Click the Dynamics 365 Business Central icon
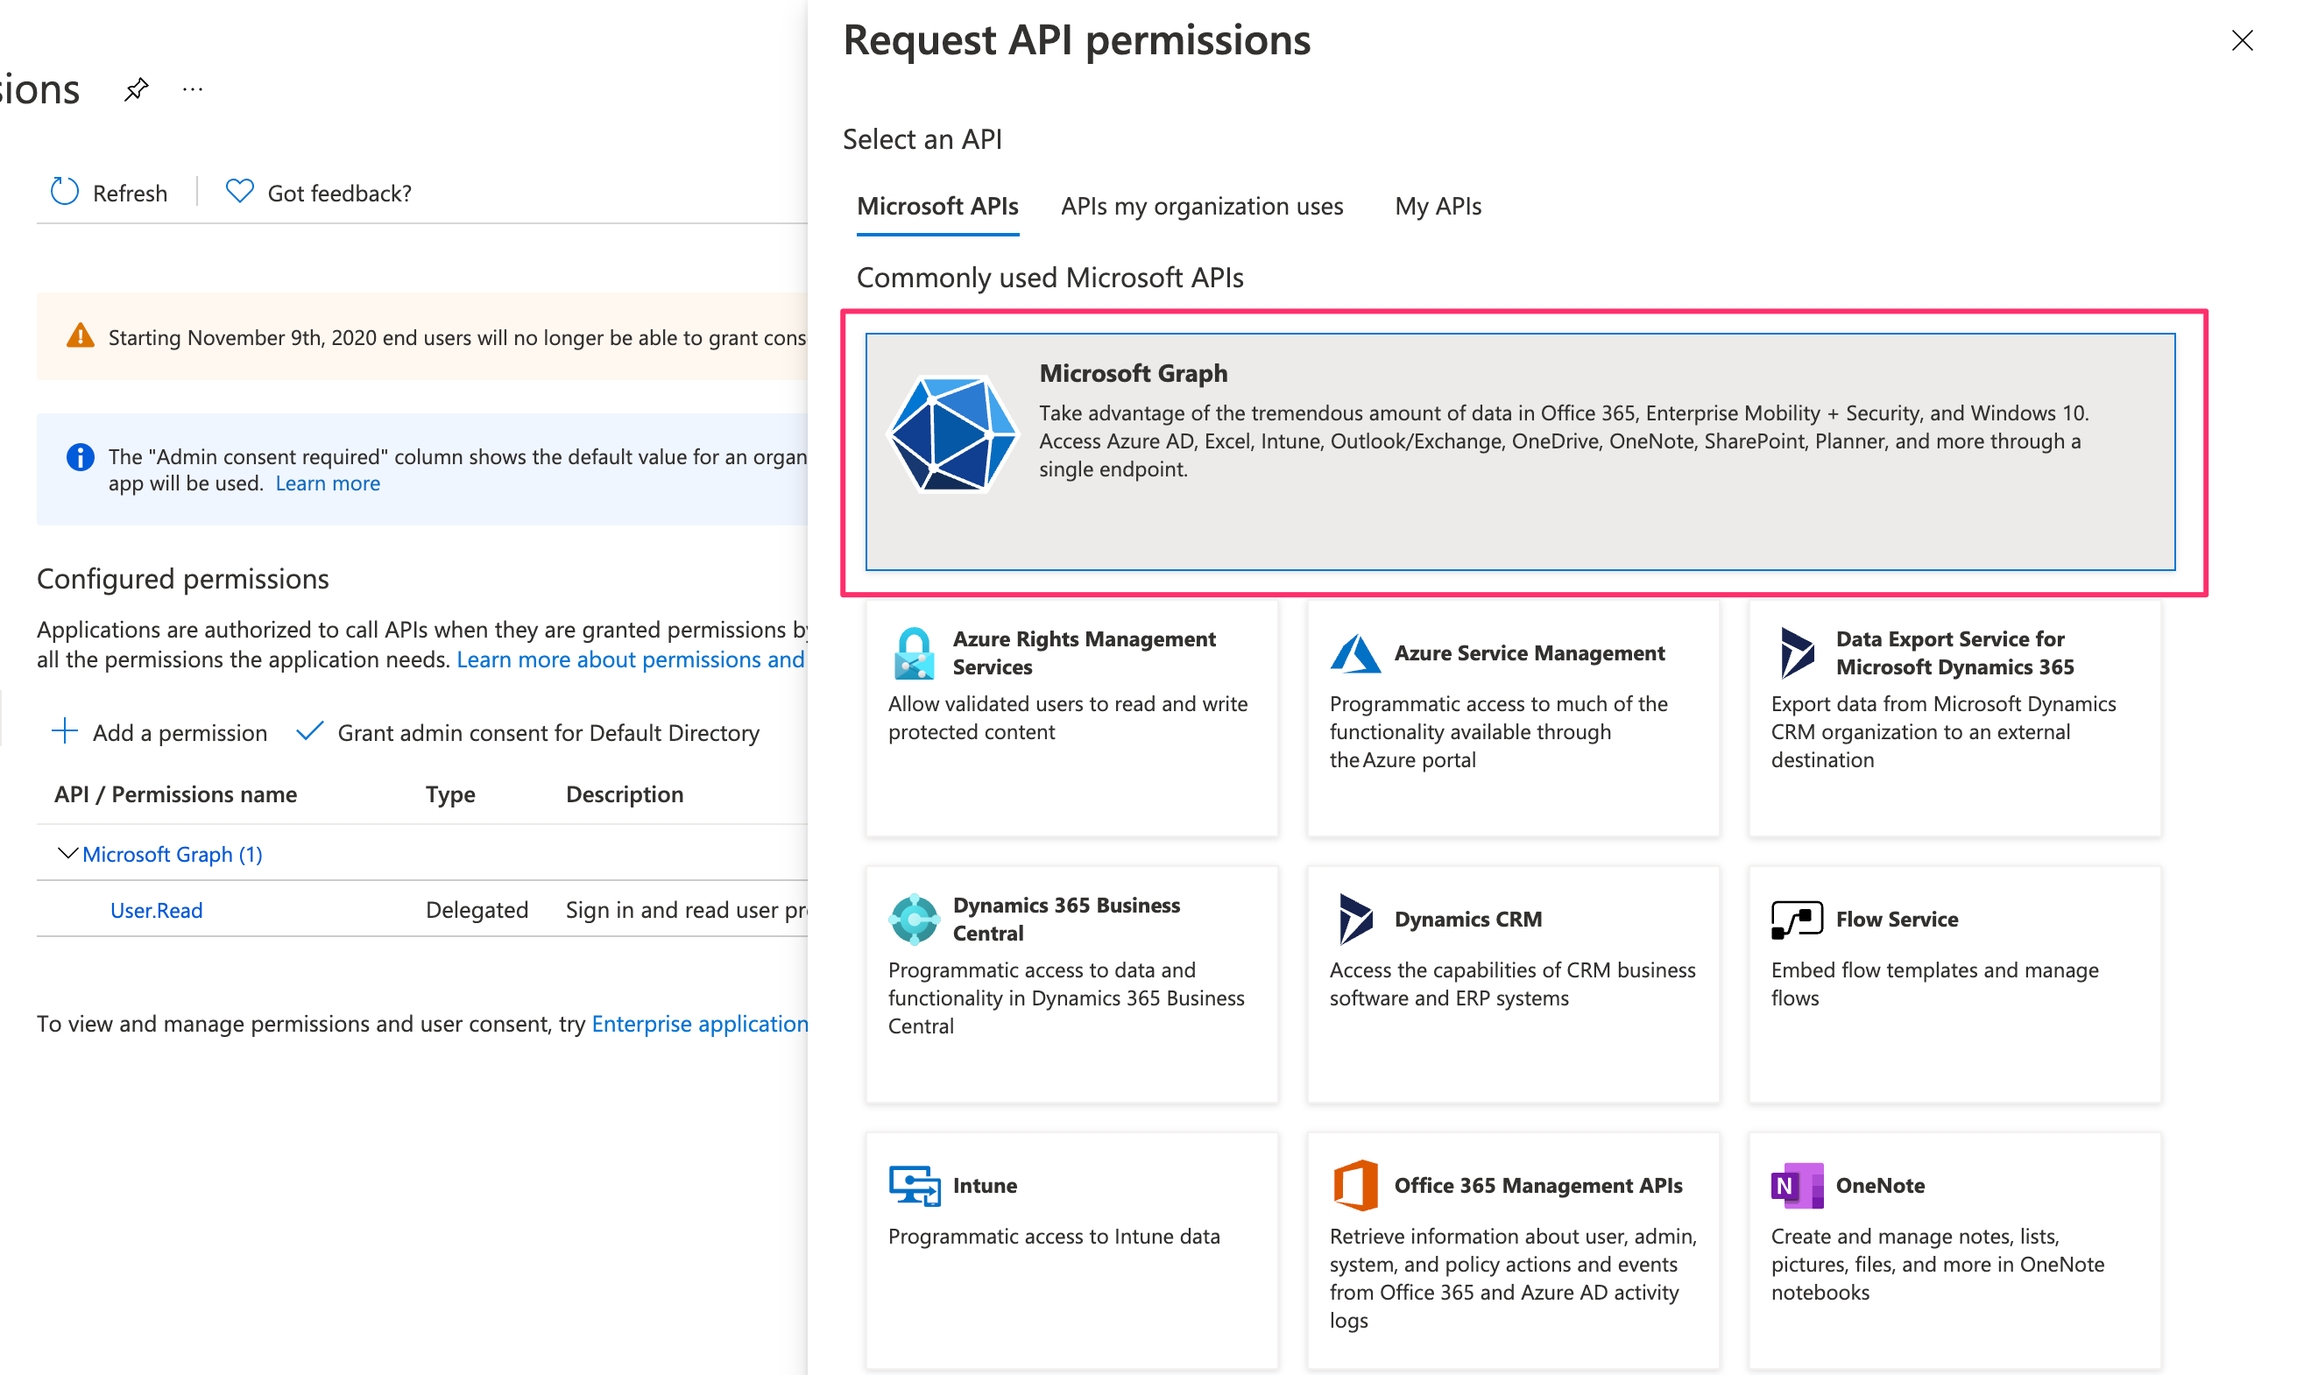This screenshot has height=1375, width=2304. coord(913,919)
